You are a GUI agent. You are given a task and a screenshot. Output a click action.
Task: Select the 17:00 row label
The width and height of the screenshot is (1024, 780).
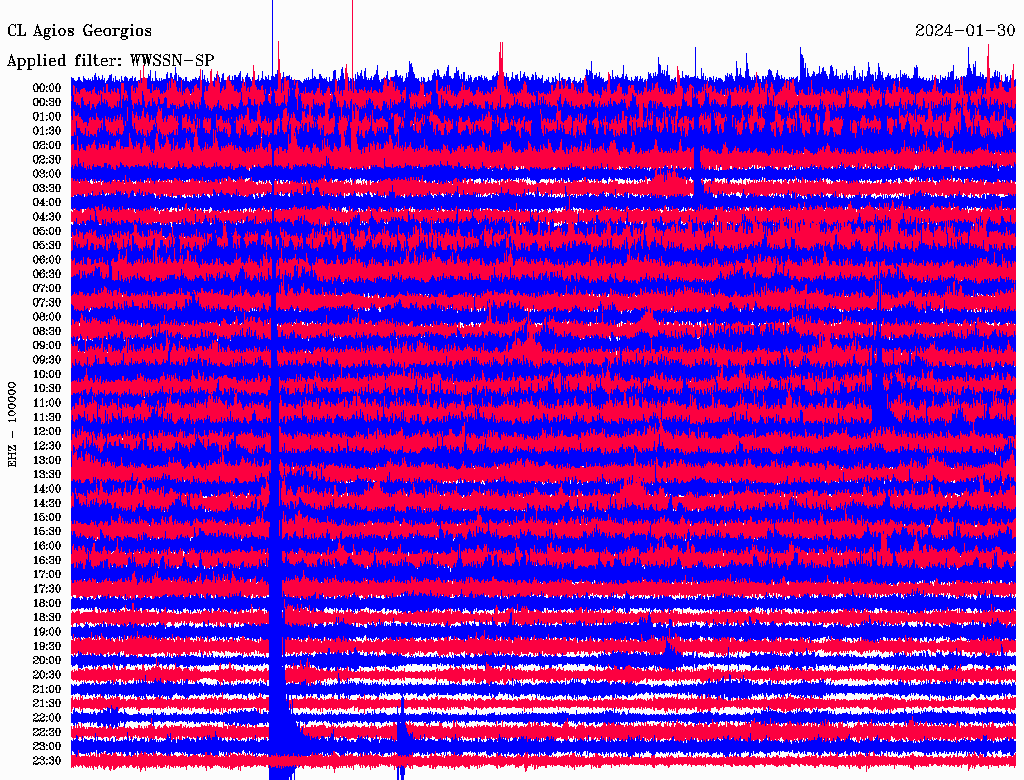pyautogui.click(x=47, y=575)
